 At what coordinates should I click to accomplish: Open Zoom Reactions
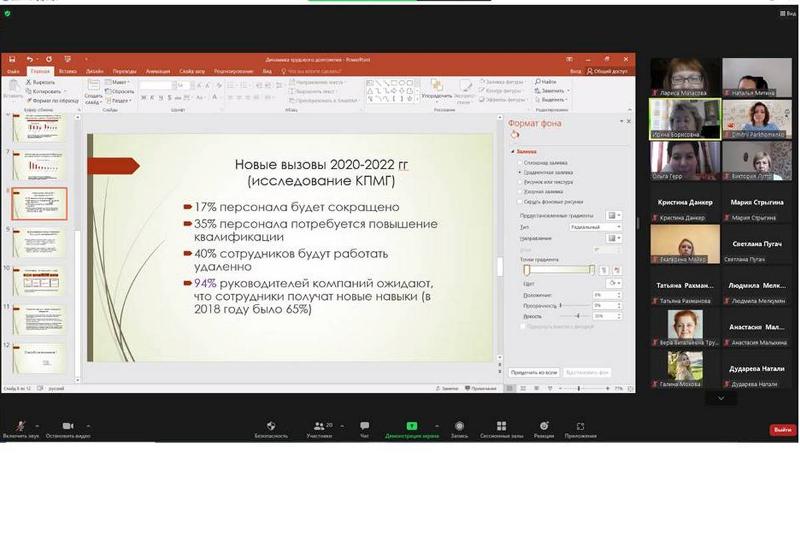coord(543,426)
